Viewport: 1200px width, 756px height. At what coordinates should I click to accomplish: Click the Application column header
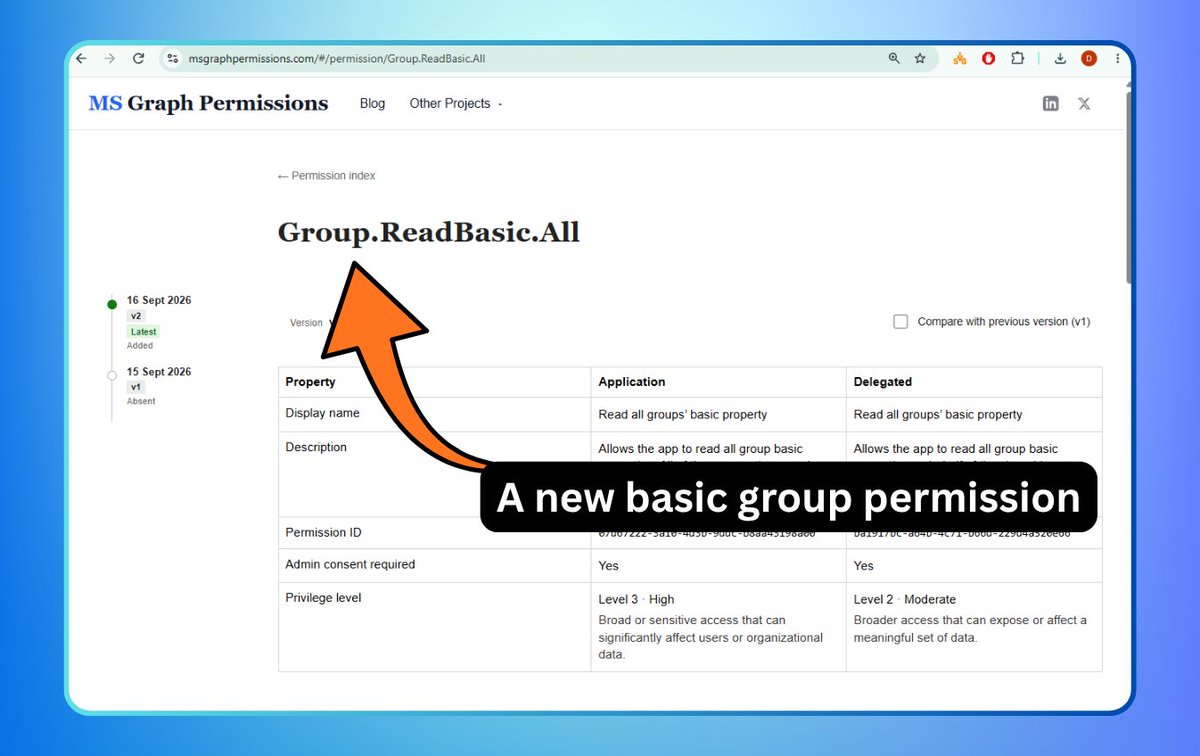tap(632, 382)
